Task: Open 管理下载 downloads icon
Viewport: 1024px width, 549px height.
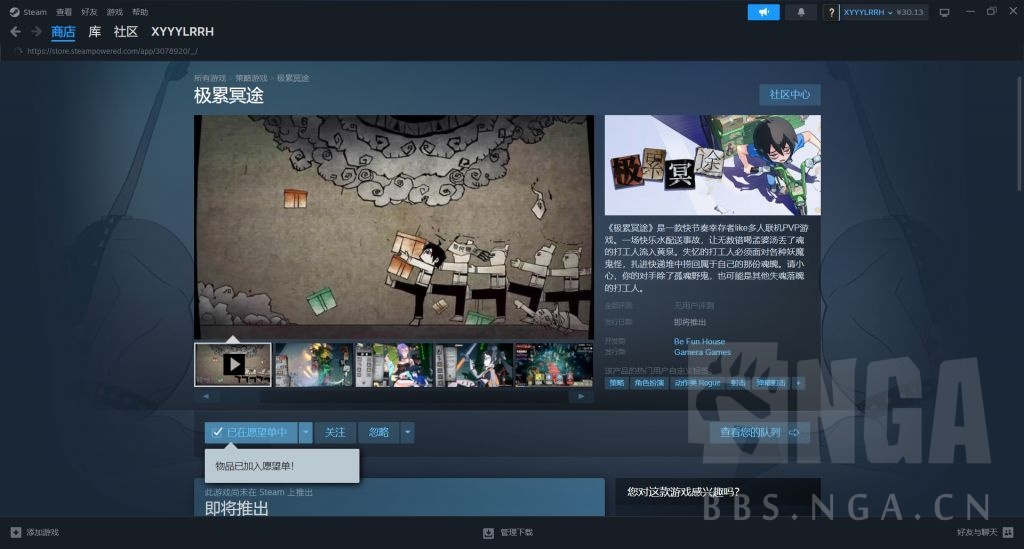Action: [488, 533]
